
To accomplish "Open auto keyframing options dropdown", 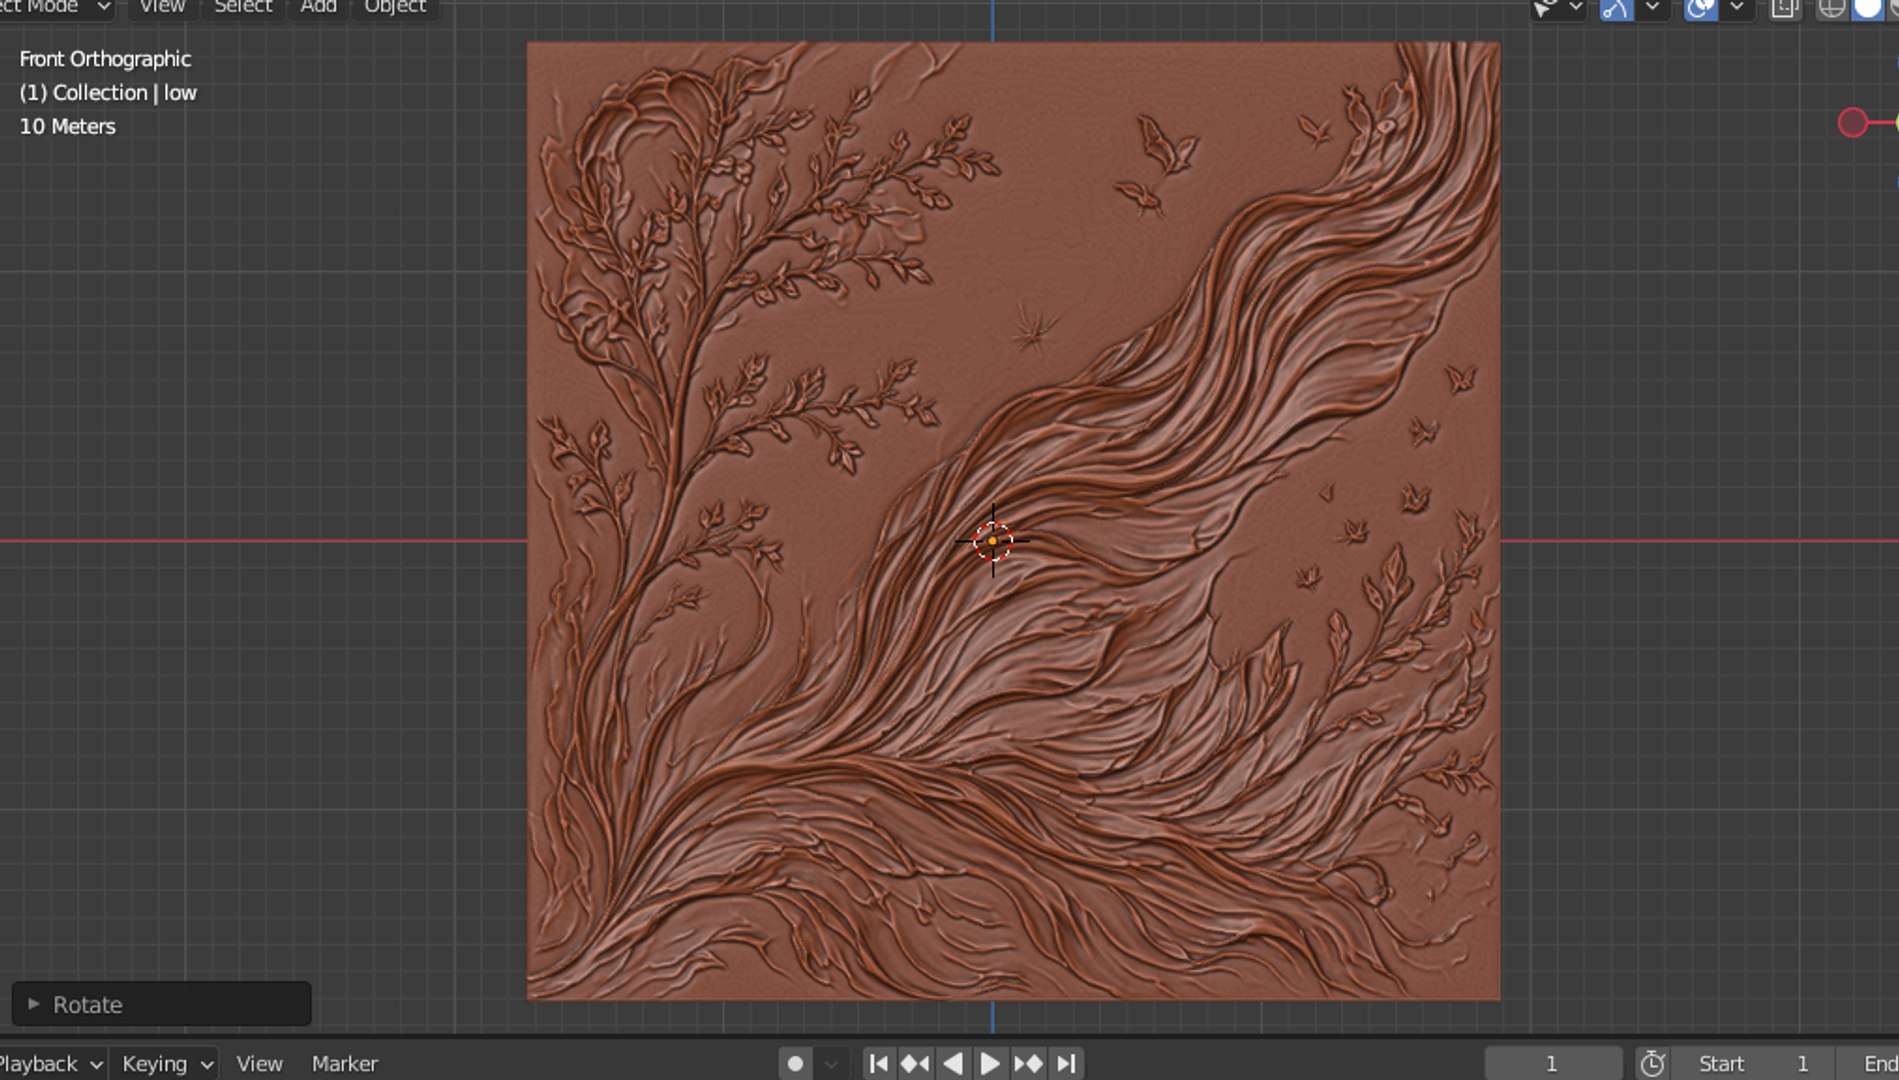I will click(831, 1063).
